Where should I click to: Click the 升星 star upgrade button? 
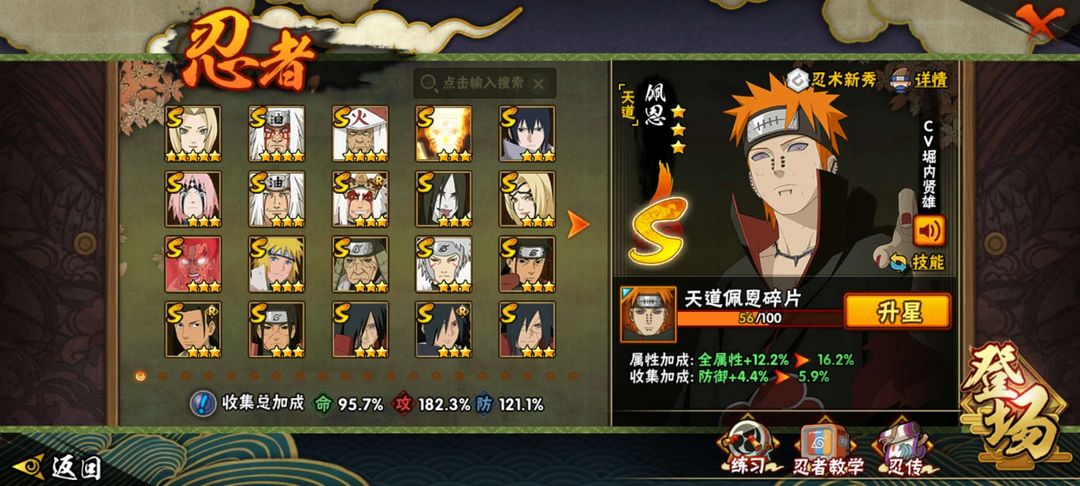897,311
